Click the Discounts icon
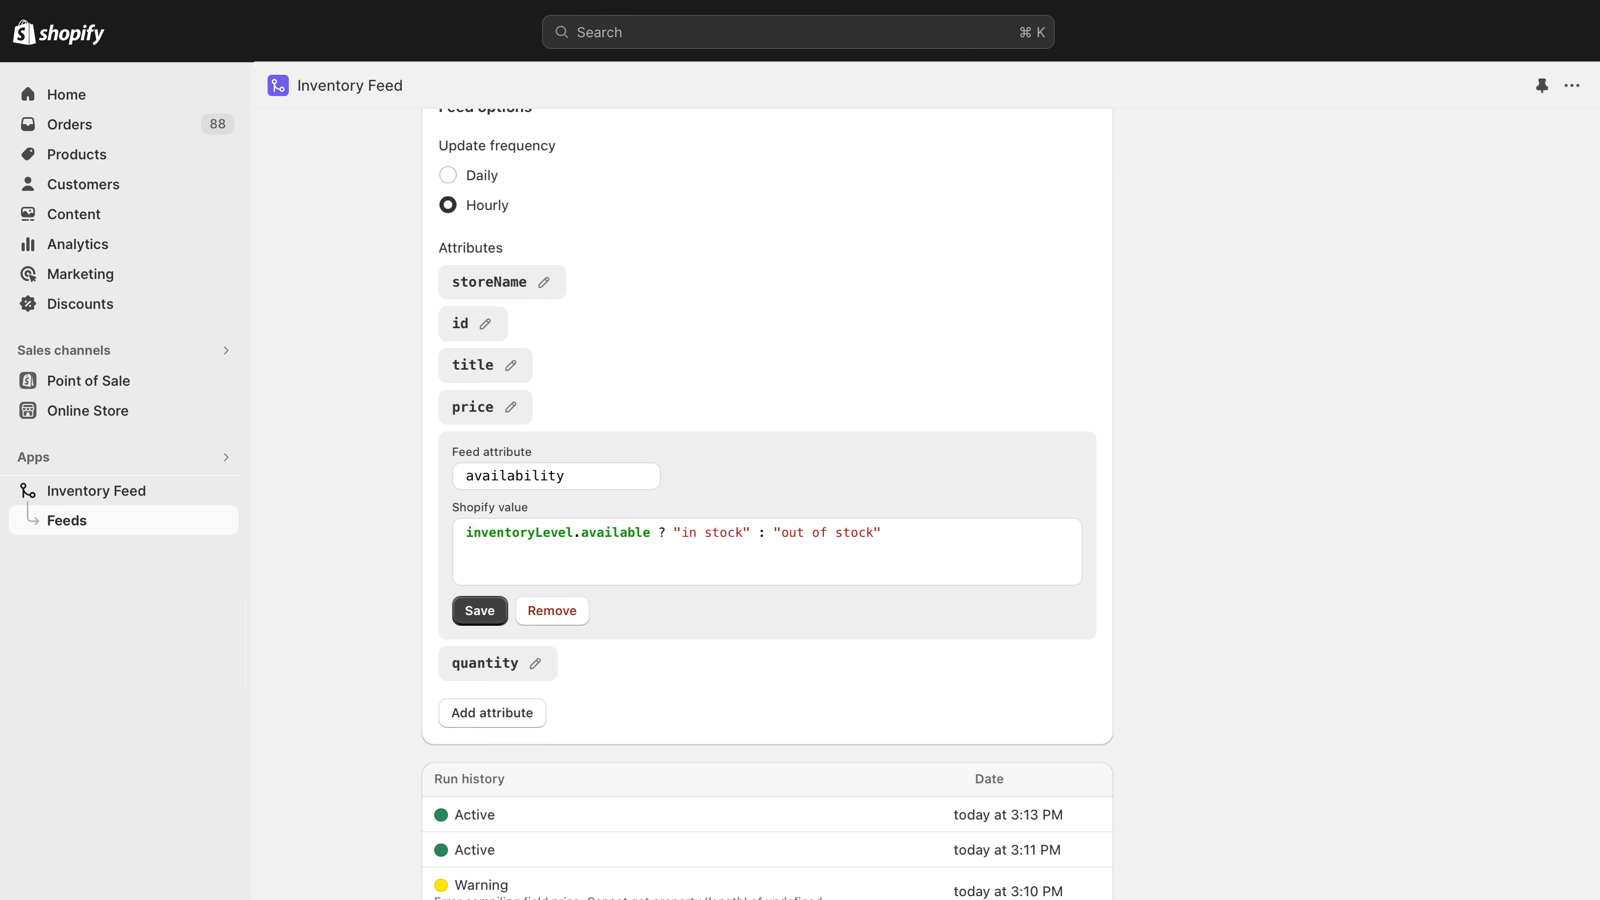This screenshot has width=1600, height=900. coord(28,304)
